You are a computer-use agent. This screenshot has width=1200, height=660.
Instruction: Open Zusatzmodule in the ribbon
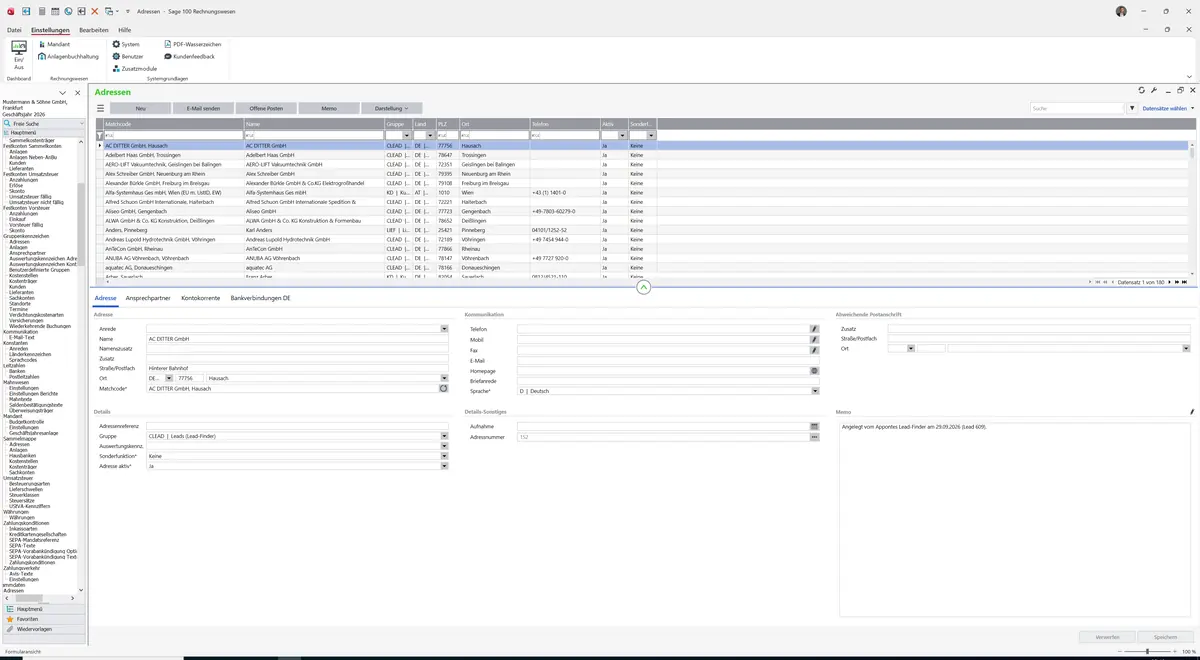pos(135,68)
